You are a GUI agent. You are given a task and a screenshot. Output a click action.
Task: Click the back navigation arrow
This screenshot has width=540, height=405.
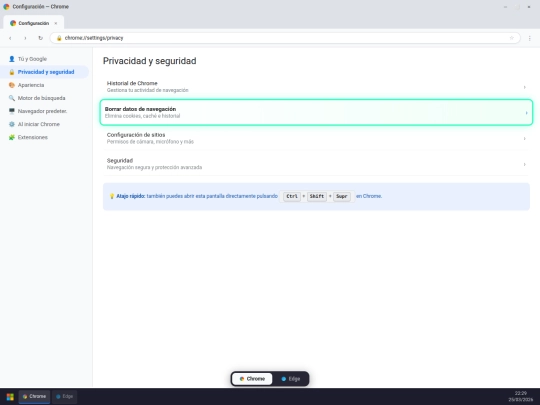tap(10, 38)
